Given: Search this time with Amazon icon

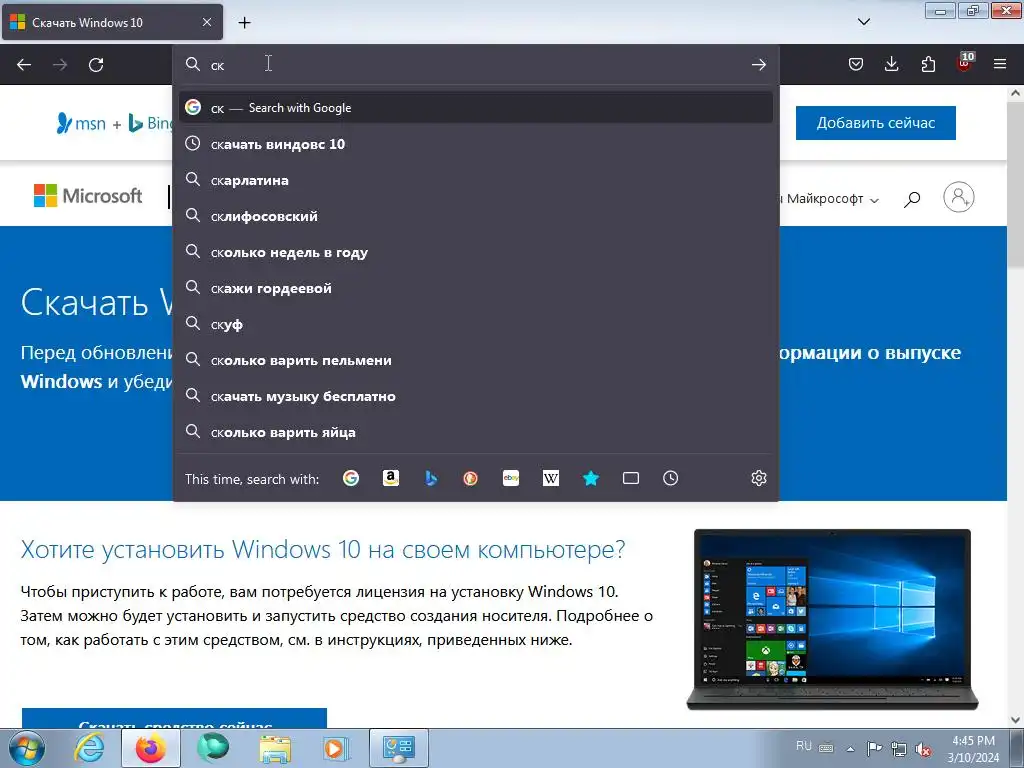Looking at the screenshot, I should (x=391, y=478).
